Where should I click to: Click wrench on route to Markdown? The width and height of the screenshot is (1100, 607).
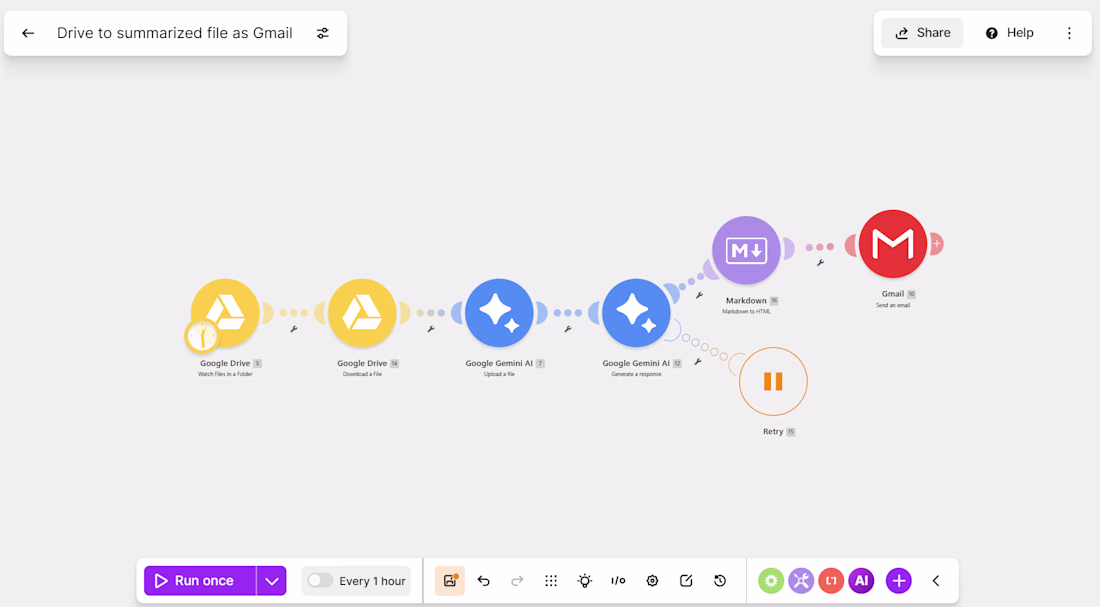699,295
